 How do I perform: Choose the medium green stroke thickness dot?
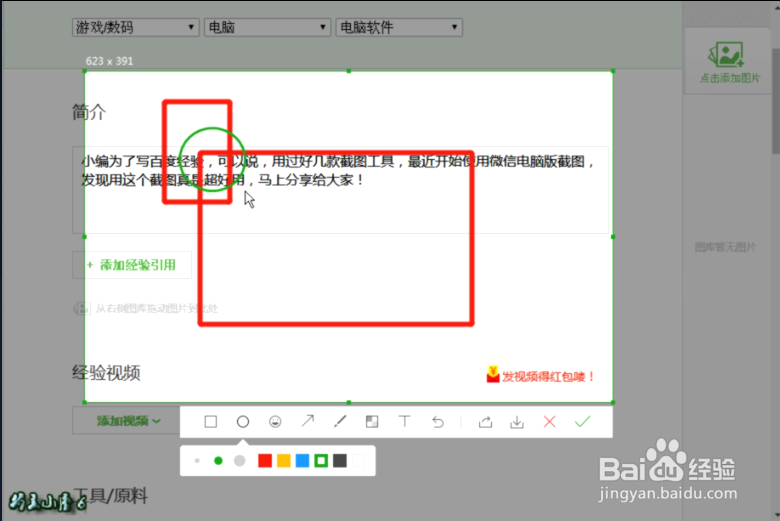point(218,461)
